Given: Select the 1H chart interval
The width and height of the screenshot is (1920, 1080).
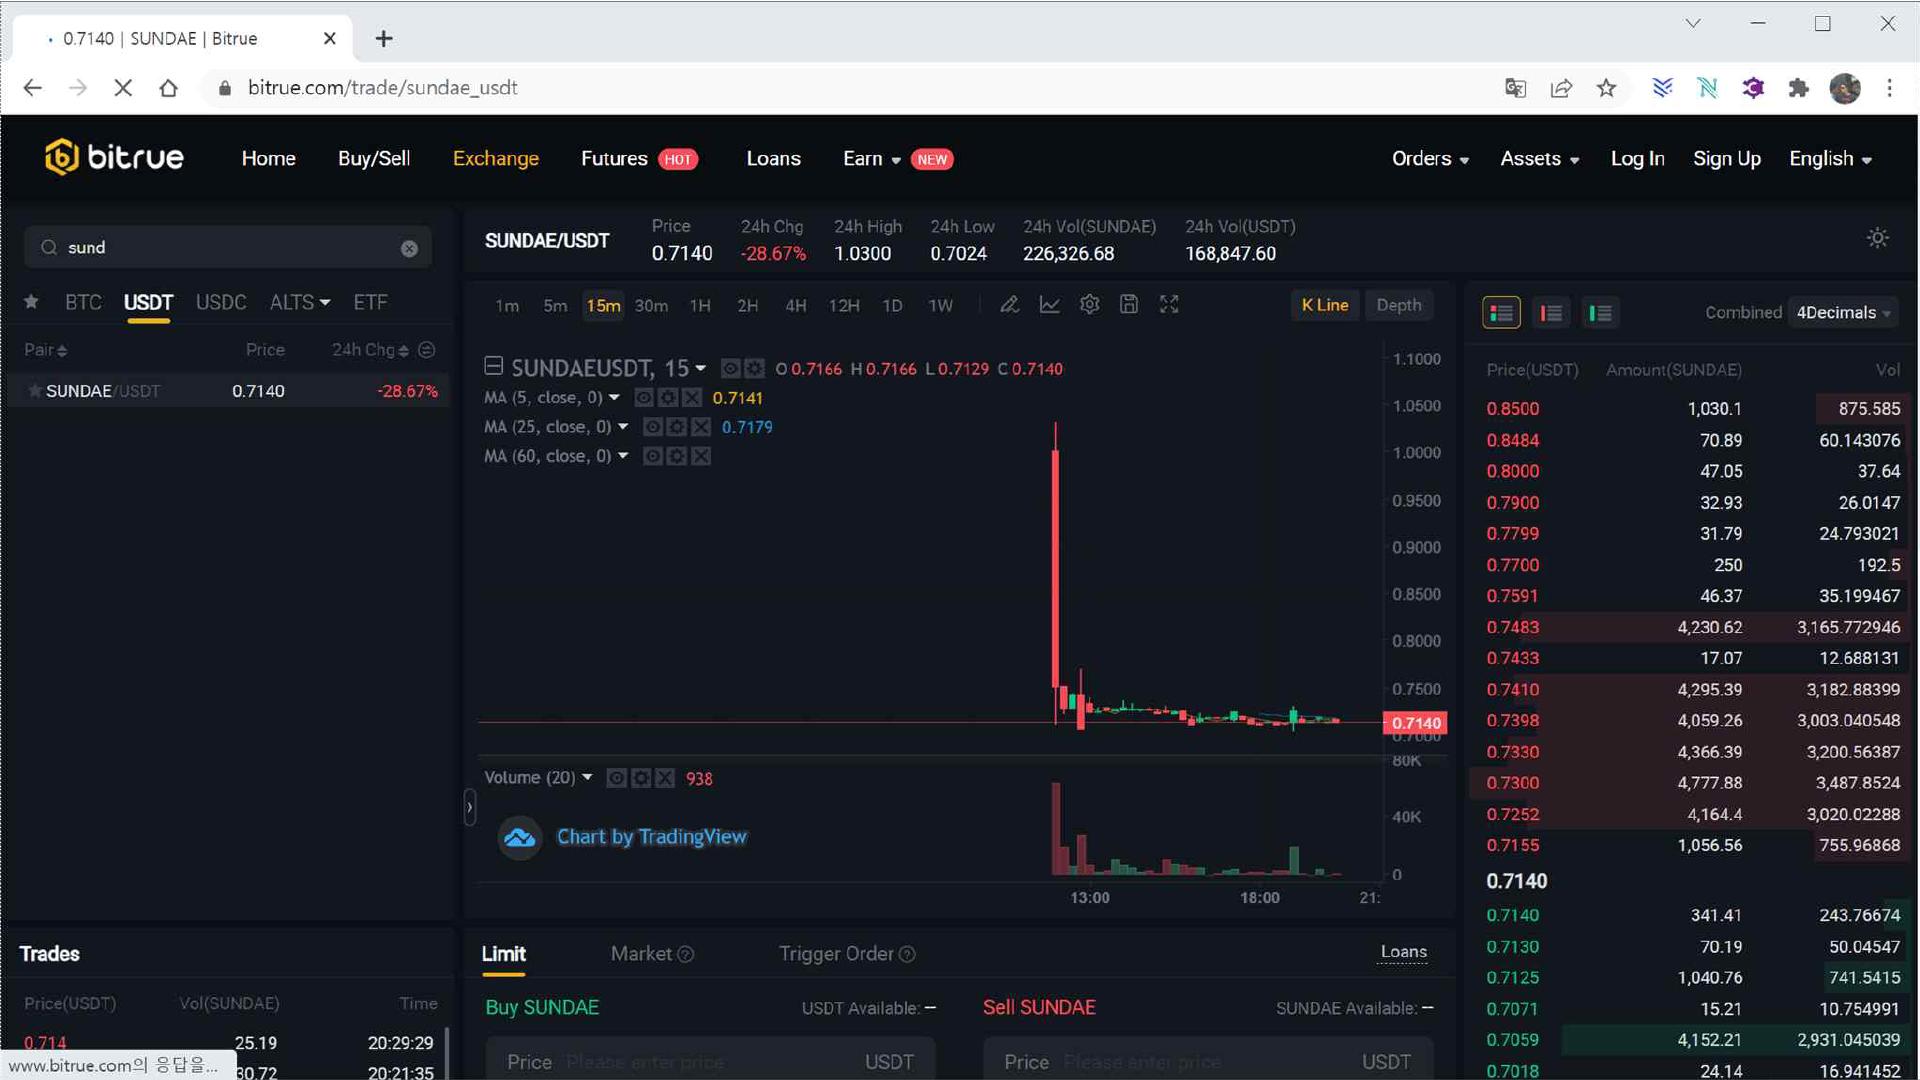Looking at the screenshot, I should pyautogui.click(x=700, y=305).
